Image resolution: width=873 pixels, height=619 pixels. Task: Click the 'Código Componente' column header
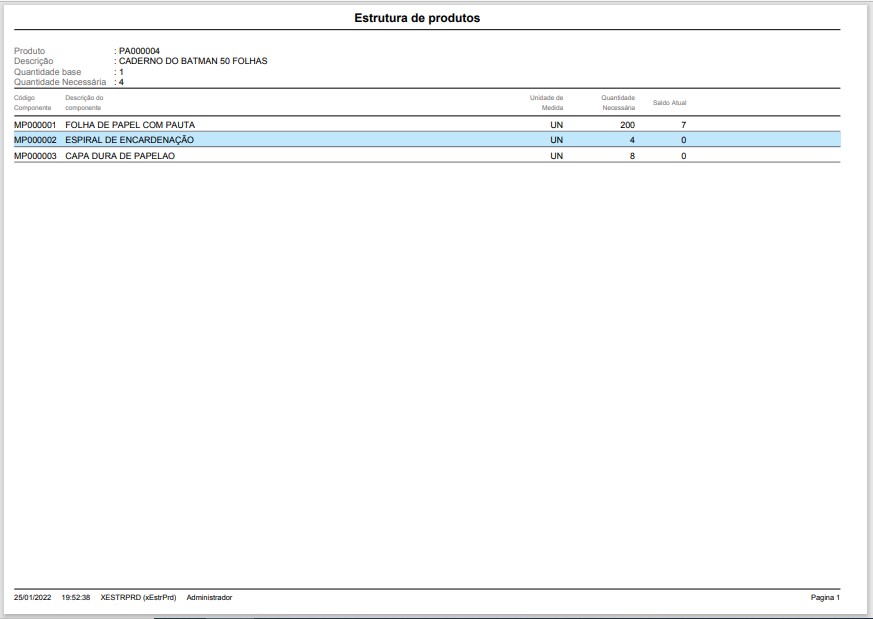point(32,103)
